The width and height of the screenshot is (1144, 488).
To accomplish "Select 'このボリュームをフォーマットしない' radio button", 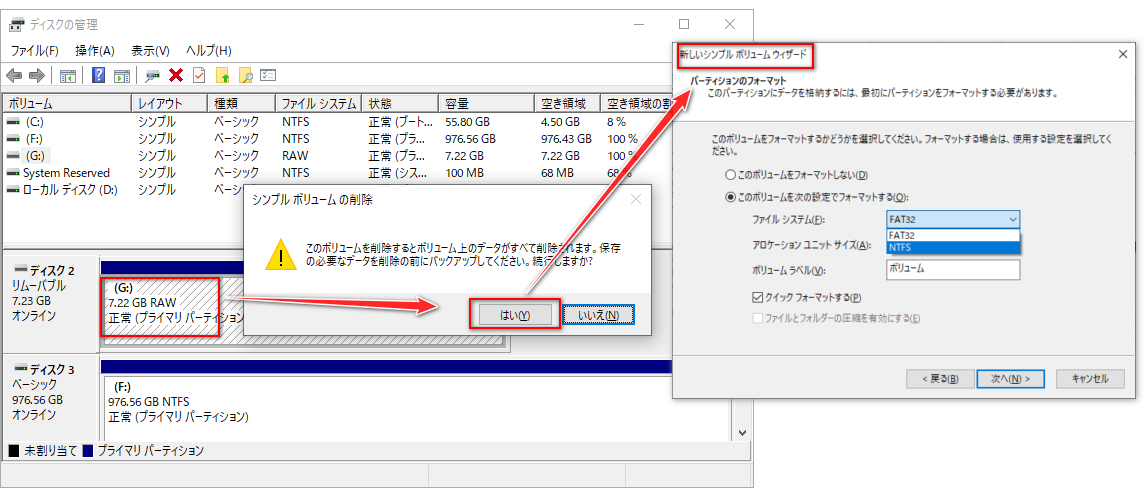I will coord(730,175).
